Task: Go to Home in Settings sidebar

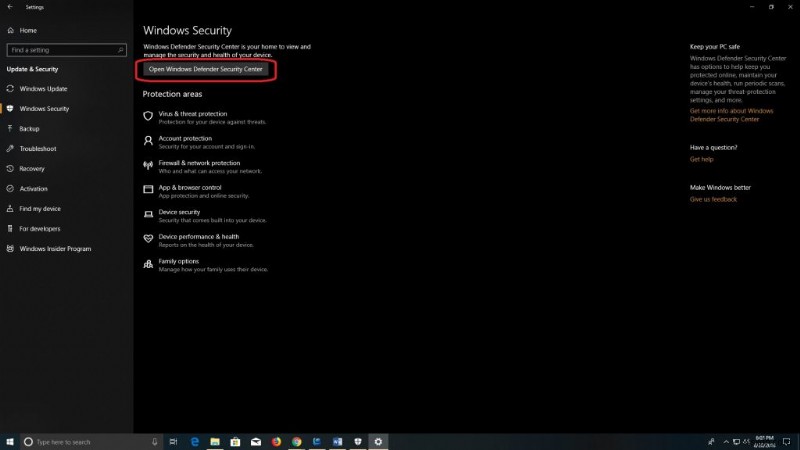Action: point(22,31)
